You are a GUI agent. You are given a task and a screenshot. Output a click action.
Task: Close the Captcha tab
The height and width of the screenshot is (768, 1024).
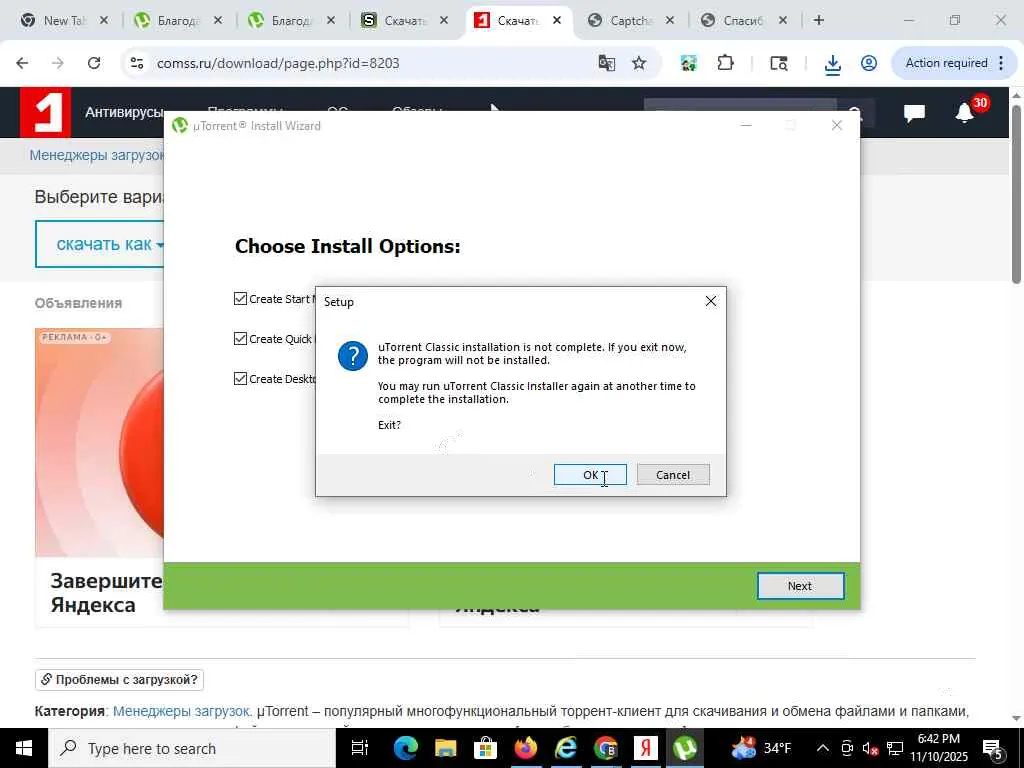[670, 21]
